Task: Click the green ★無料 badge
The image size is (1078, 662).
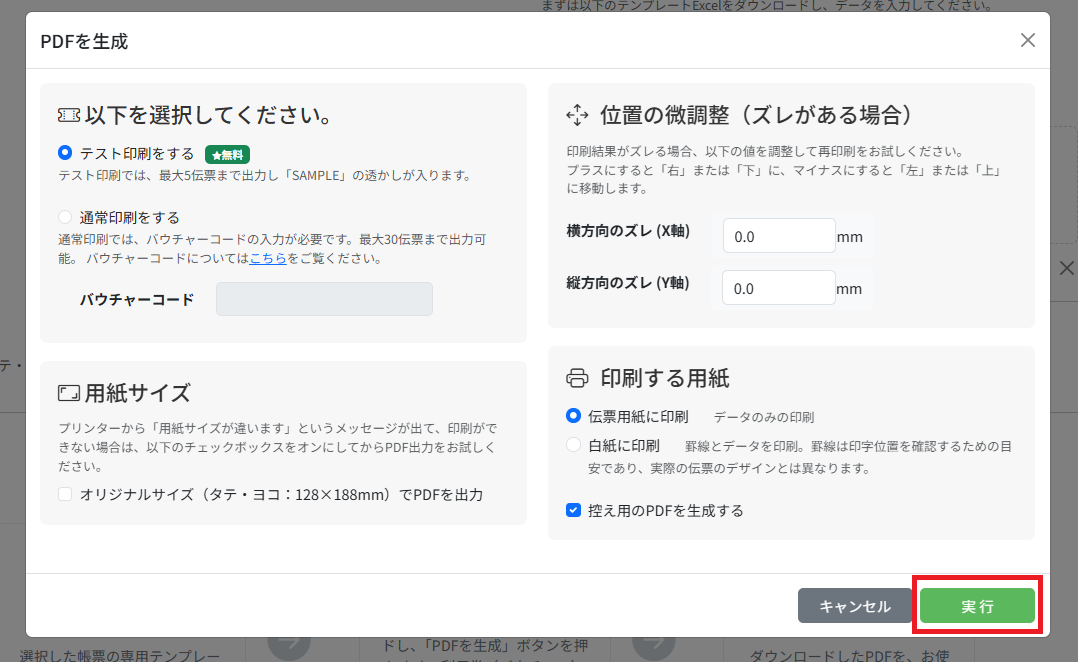Action: pyautogui.click(x=227, y=154)
